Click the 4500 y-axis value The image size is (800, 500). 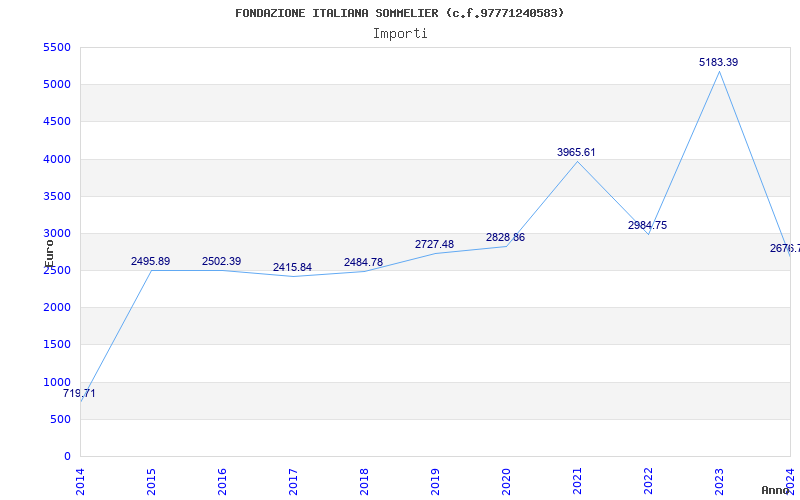[x=57, y=121]
